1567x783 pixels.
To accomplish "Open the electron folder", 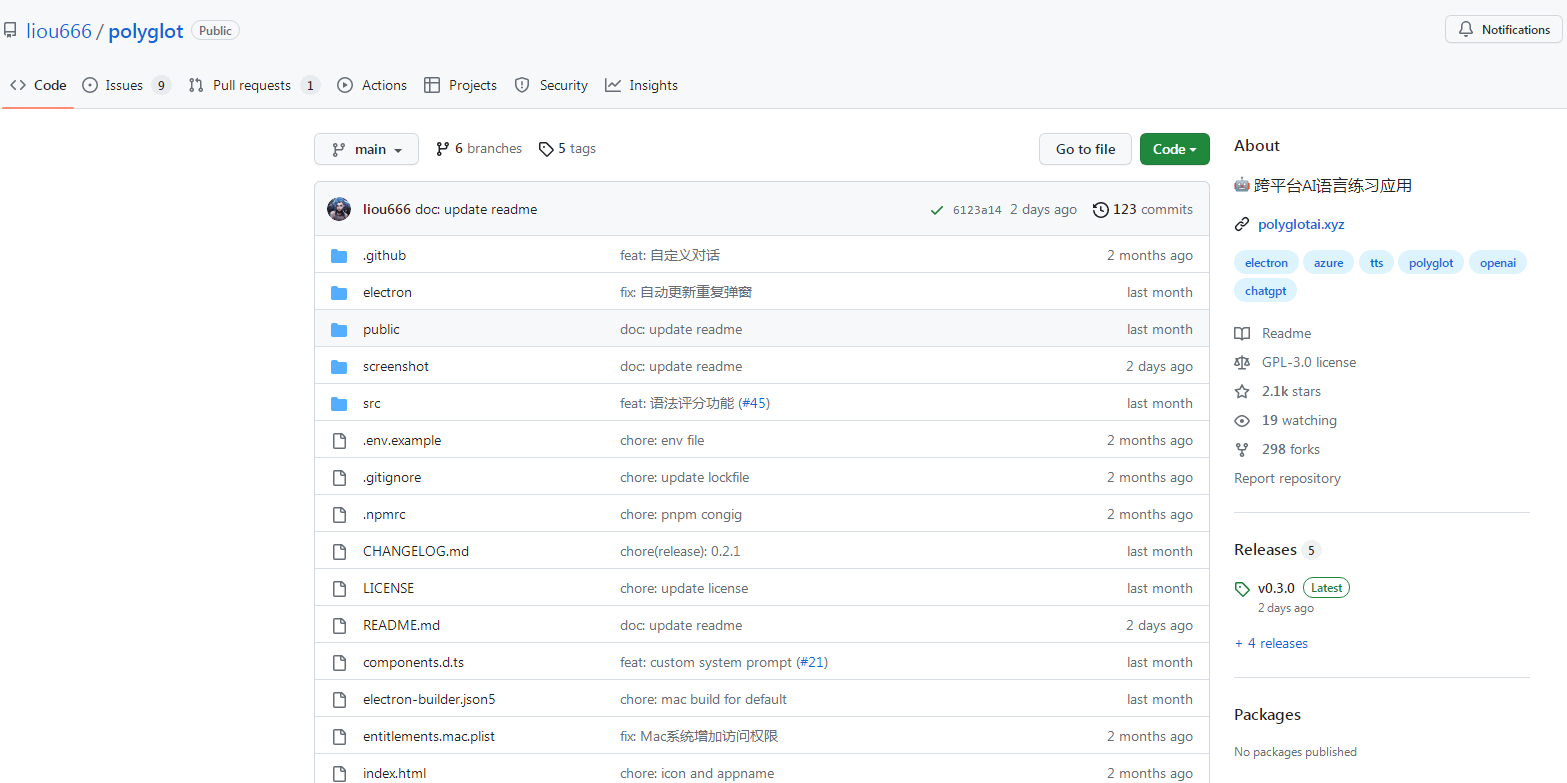I will click(x=387, y=293).
